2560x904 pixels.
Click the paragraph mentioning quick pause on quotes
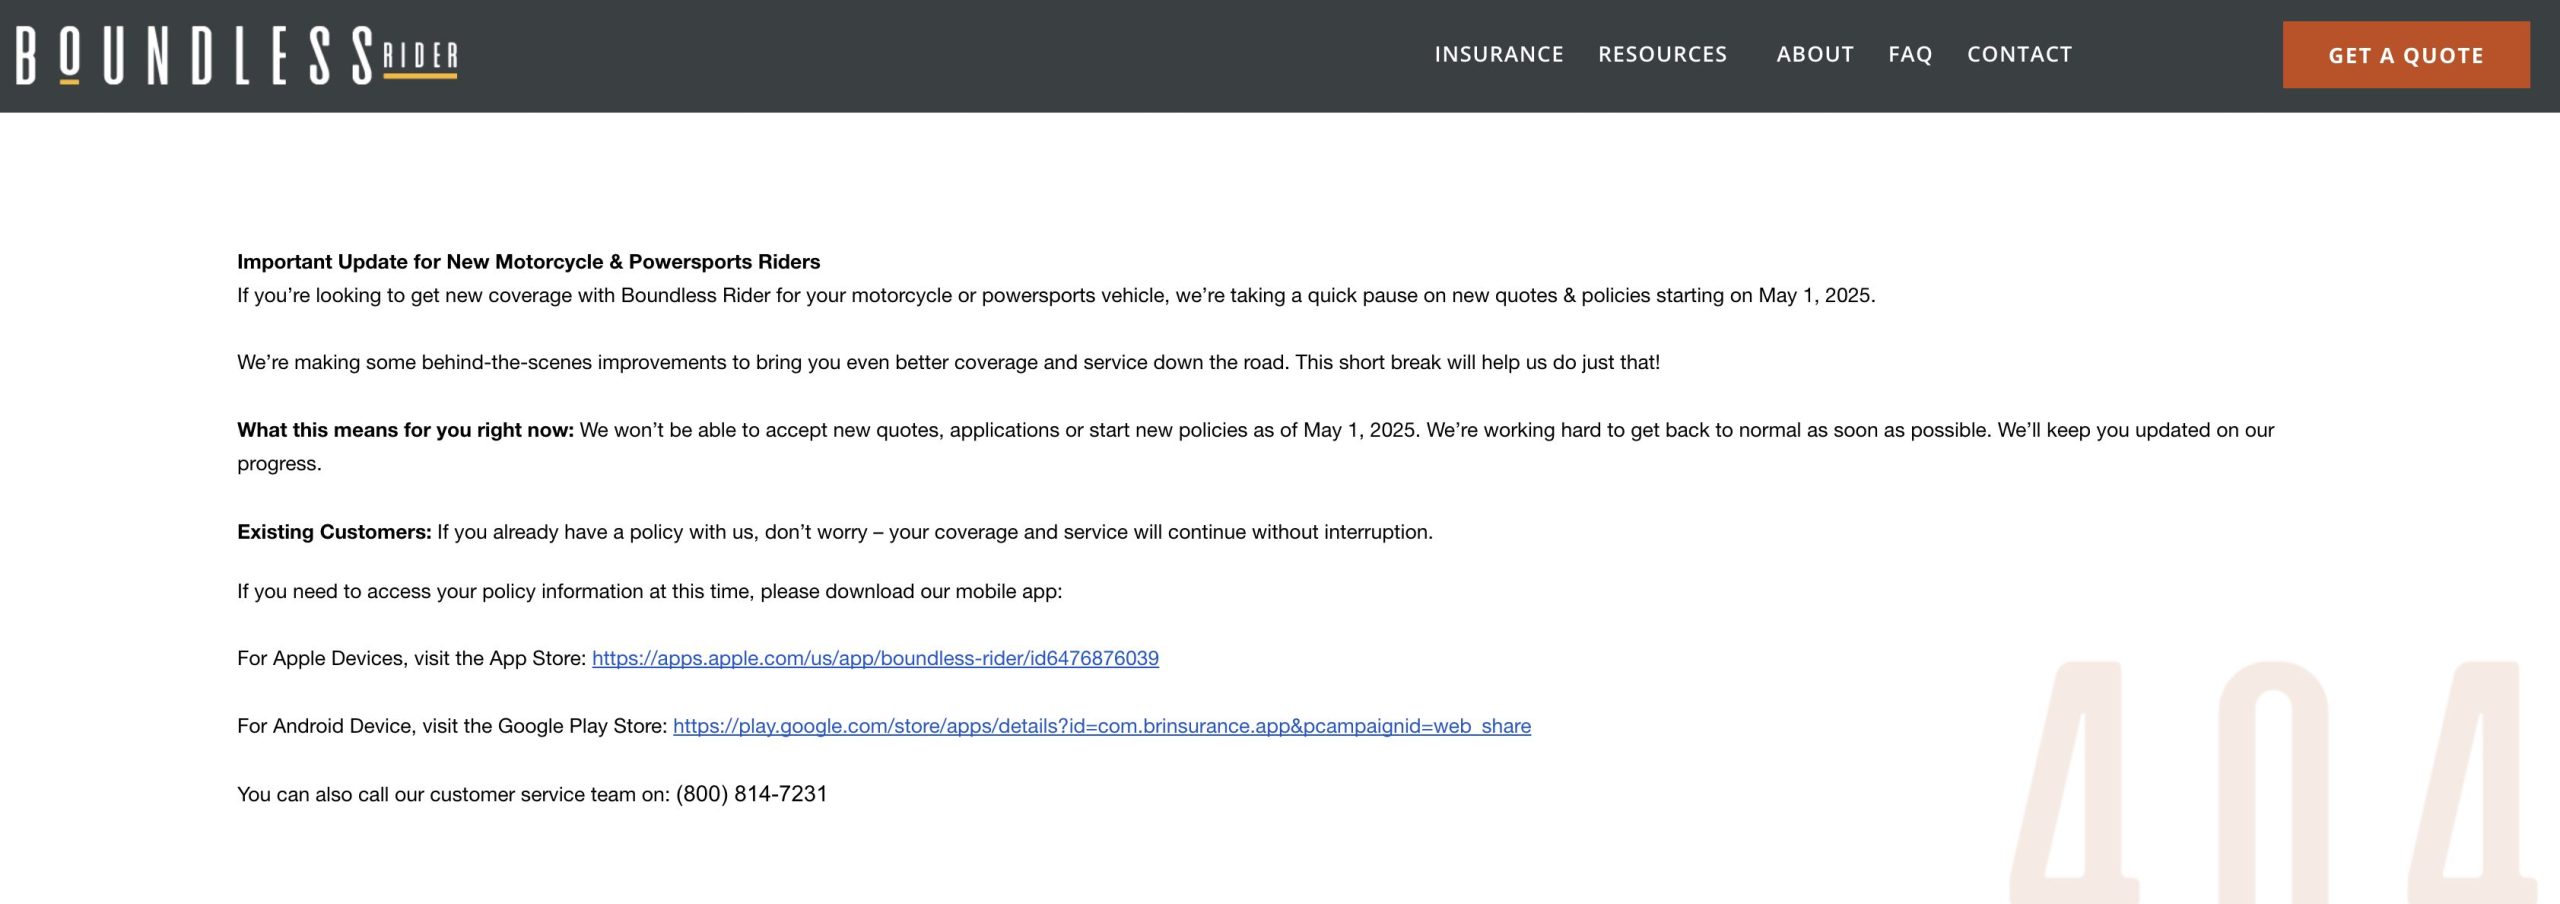(x=1056, y=296)
